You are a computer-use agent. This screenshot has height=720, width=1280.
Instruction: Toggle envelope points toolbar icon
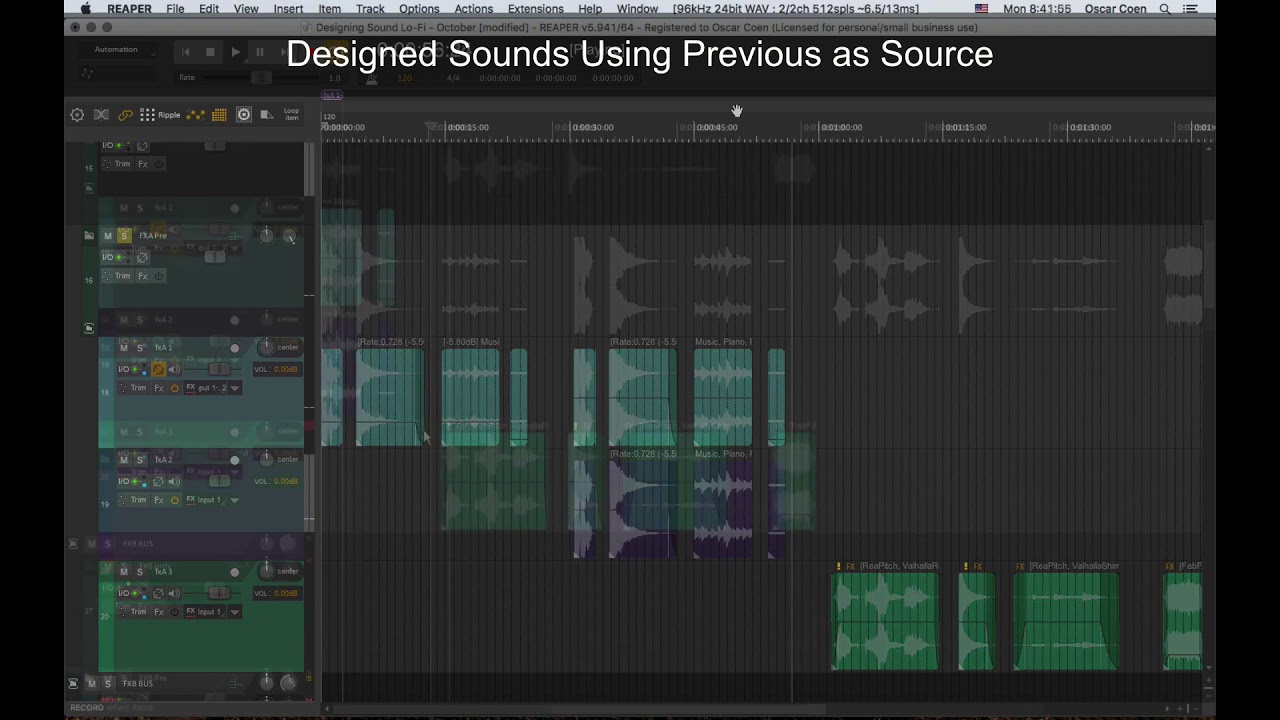coord(196,115)
